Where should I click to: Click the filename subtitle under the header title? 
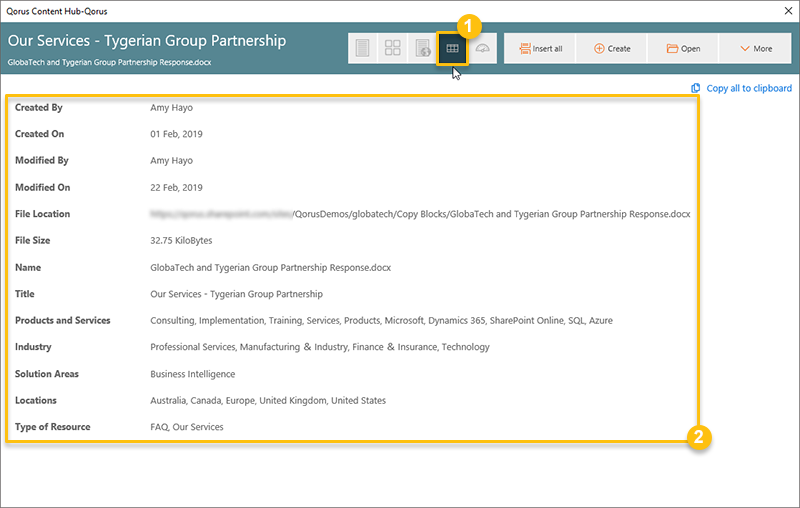pos(109,62)
